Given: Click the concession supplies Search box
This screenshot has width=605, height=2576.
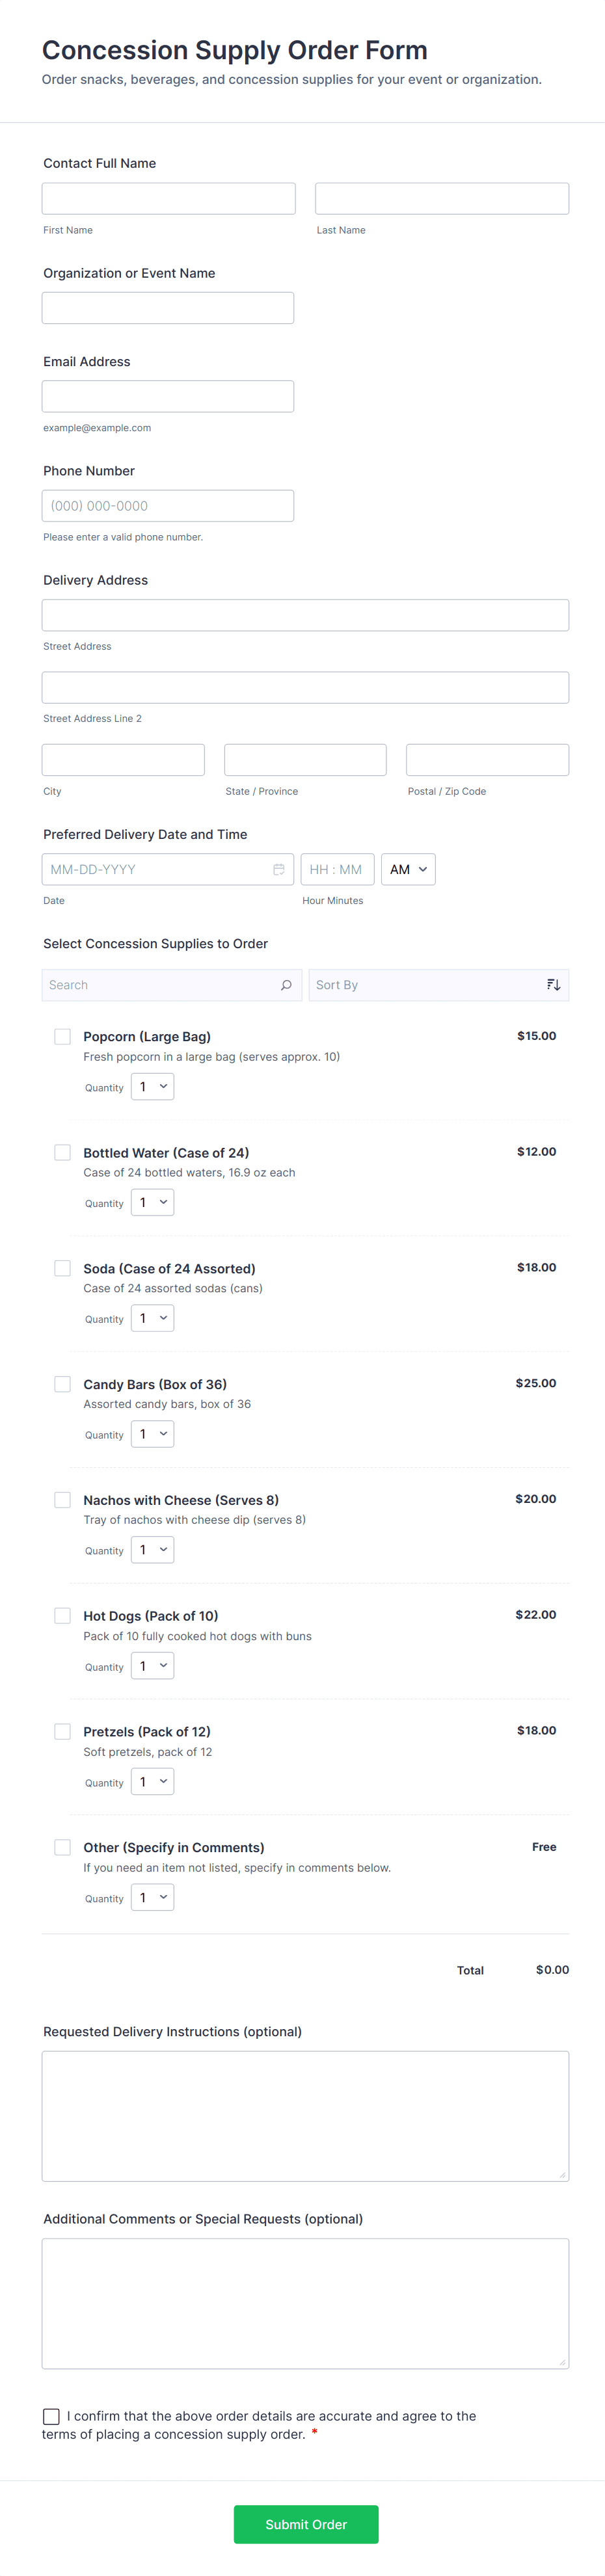Looking at the screenshot, I should coord(160,985).
